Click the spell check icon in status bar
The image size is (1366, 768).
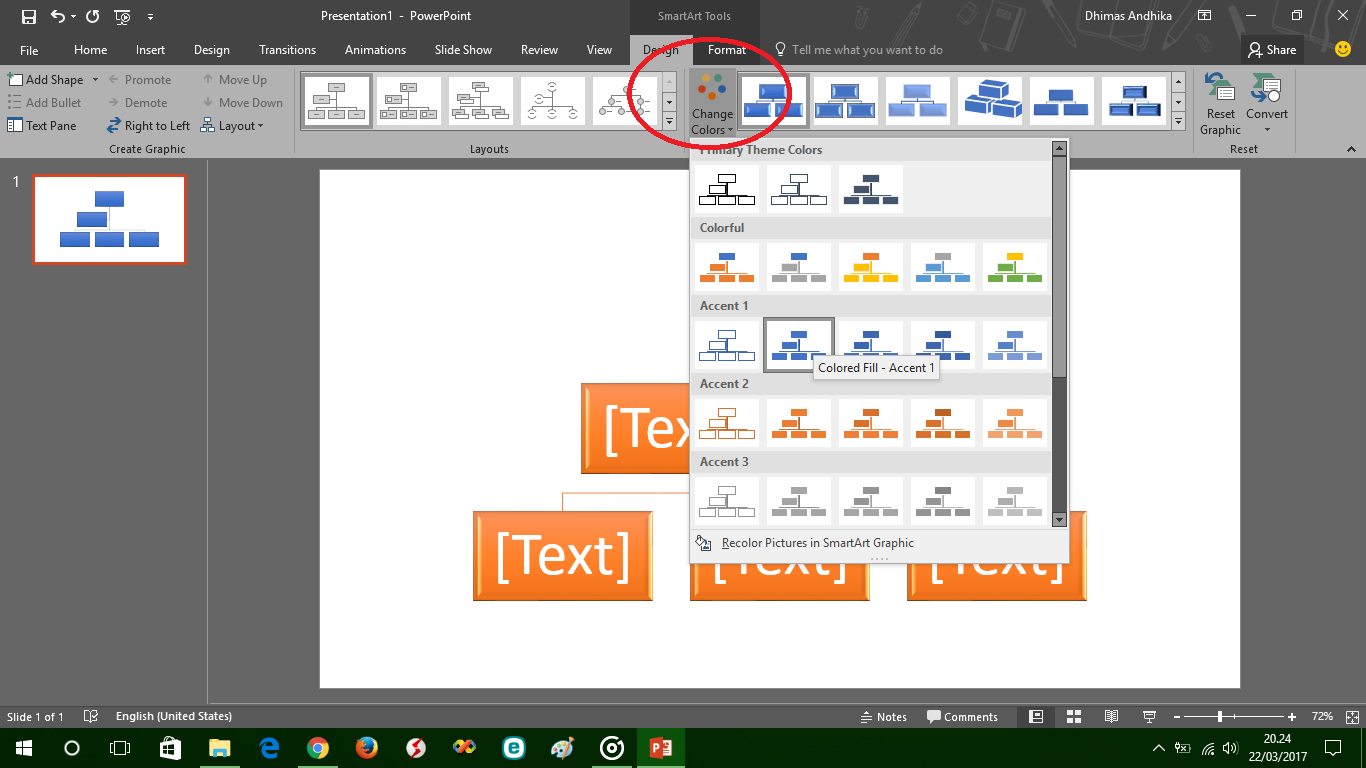tap(91, 716)
